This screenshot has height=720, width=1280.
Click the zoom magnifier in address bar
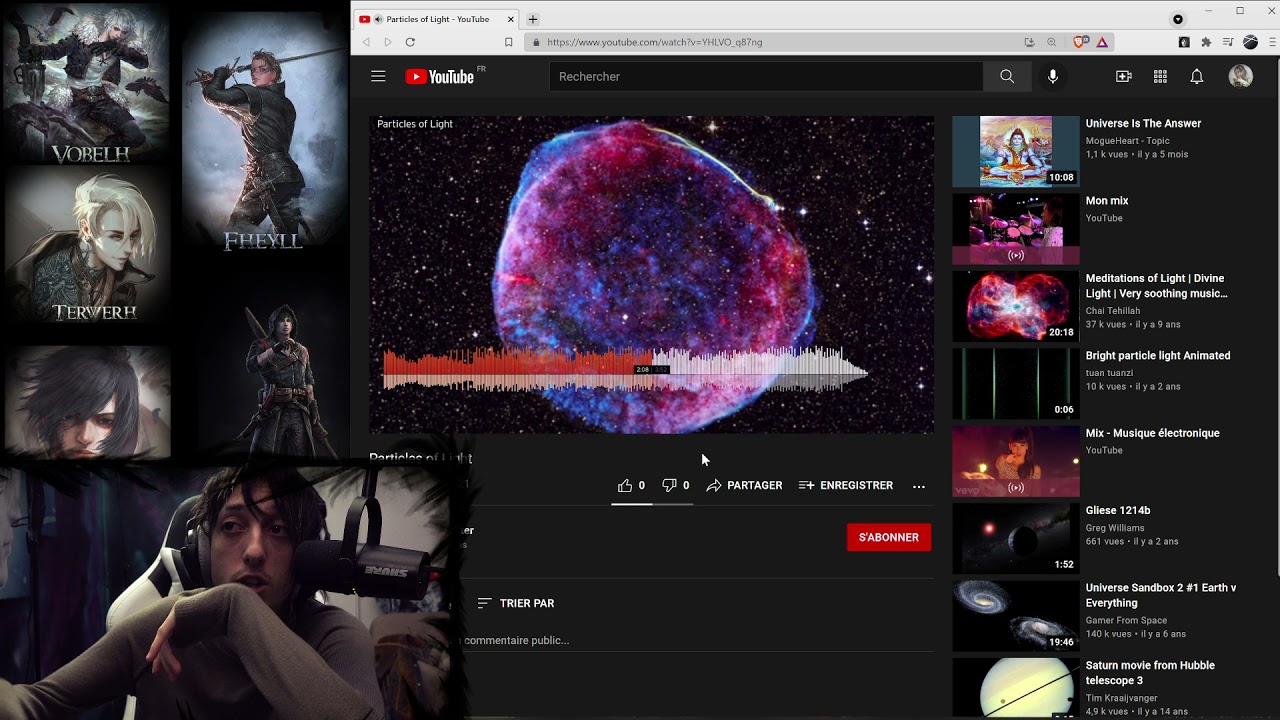click(x=1051, y=42)
